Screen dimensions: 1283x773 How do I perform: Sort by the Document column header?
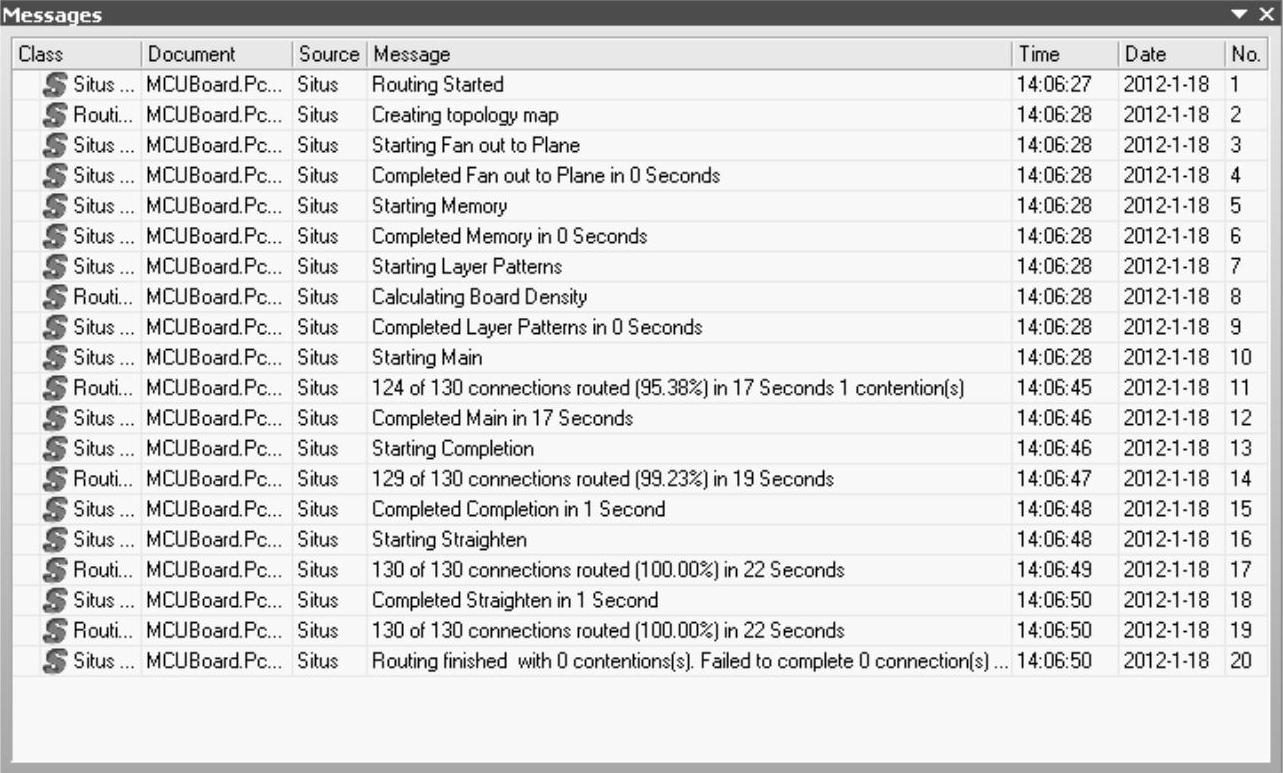216,54
